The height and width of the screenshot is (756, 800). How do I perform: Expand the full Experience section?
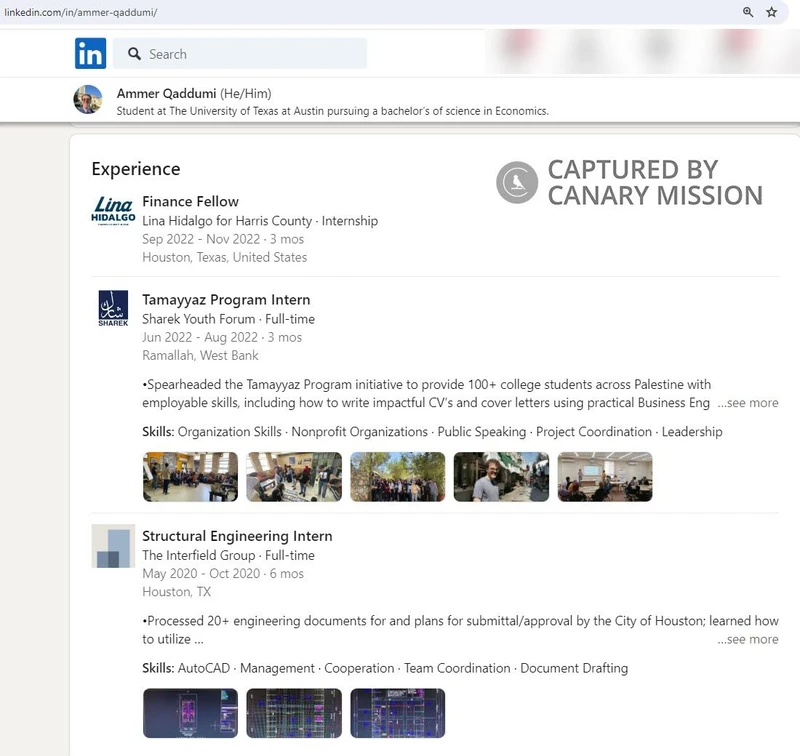135,169
